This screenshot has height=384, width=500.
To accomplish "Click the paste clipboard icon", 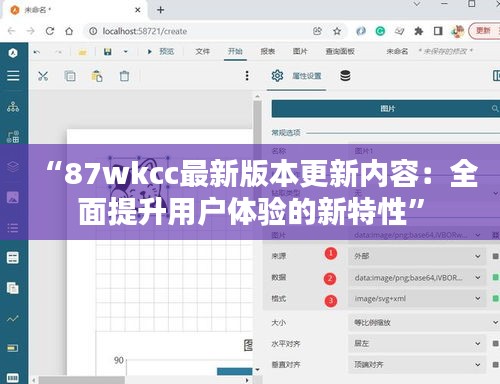I will point(97,76).
